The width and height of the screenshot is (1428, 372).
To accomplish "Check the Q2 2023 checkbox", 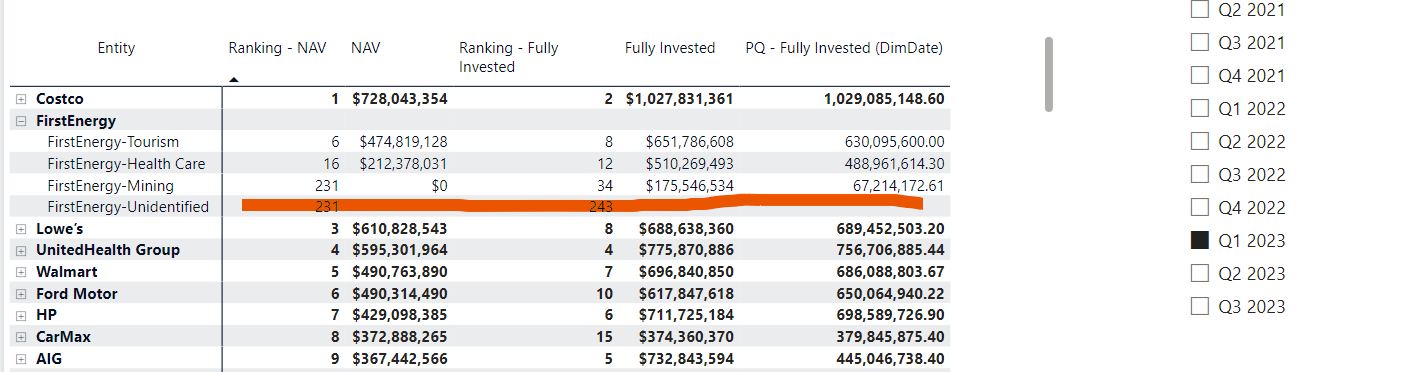I will [x=1200, y=274].
